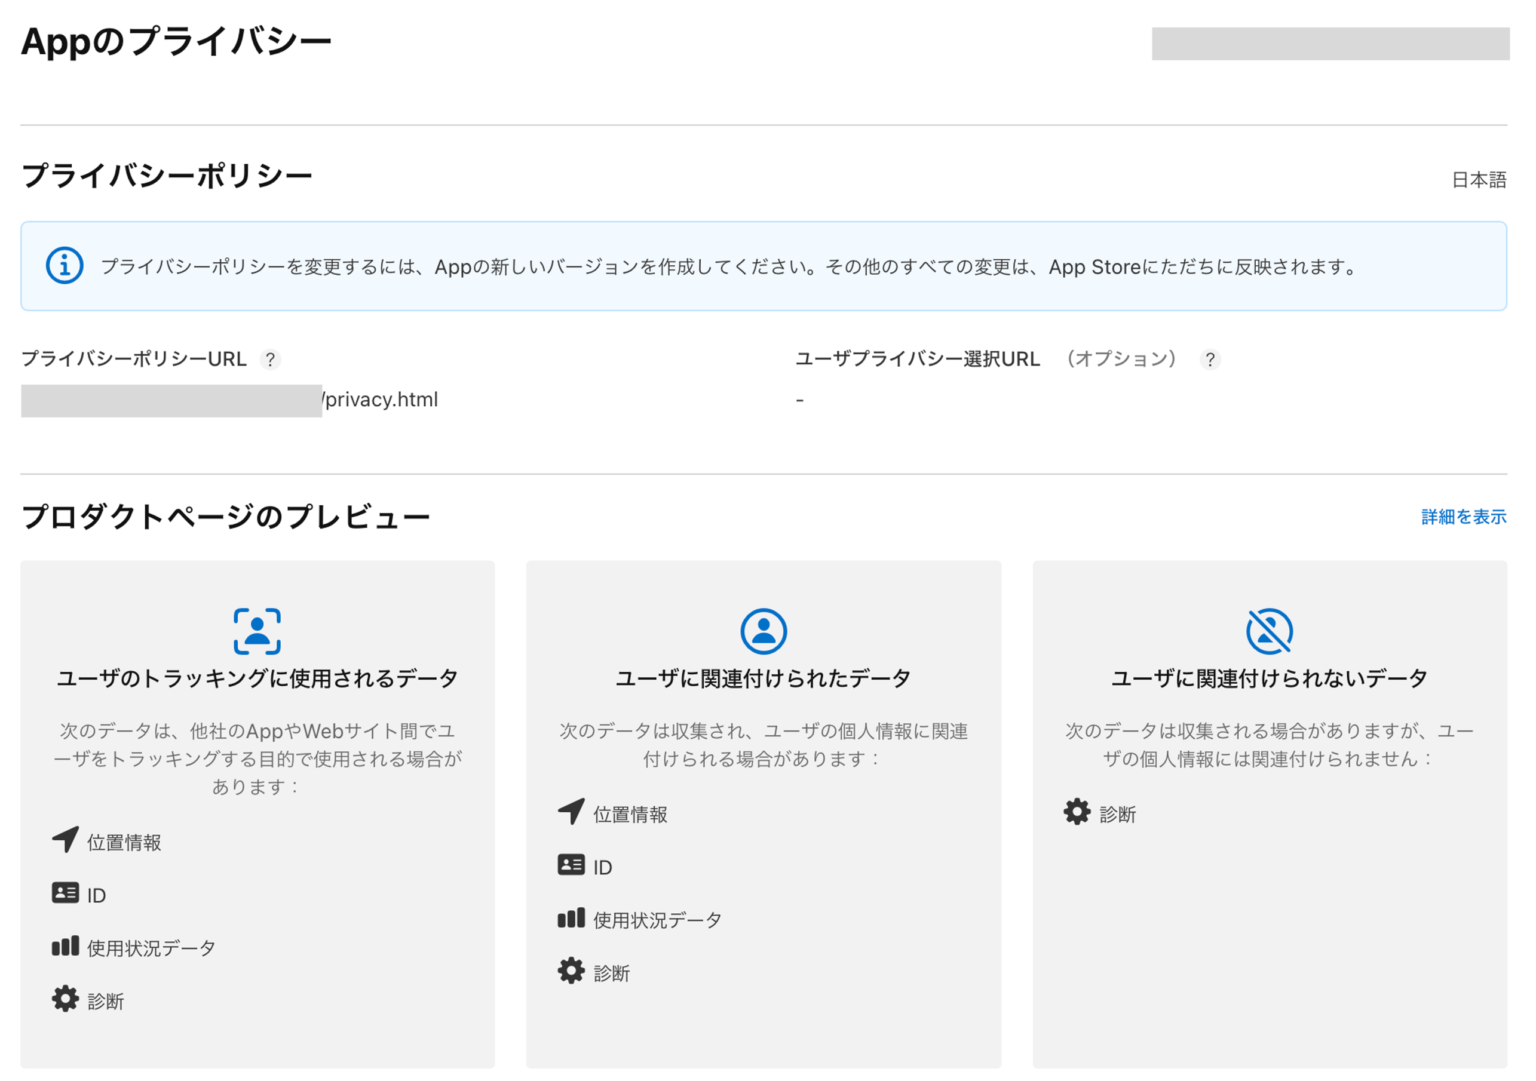Image resolution: width=1536 pixels, height=1081 pixels.
Task: Click the usage data bar chart icon under tracking
Action: click(65, 946)
